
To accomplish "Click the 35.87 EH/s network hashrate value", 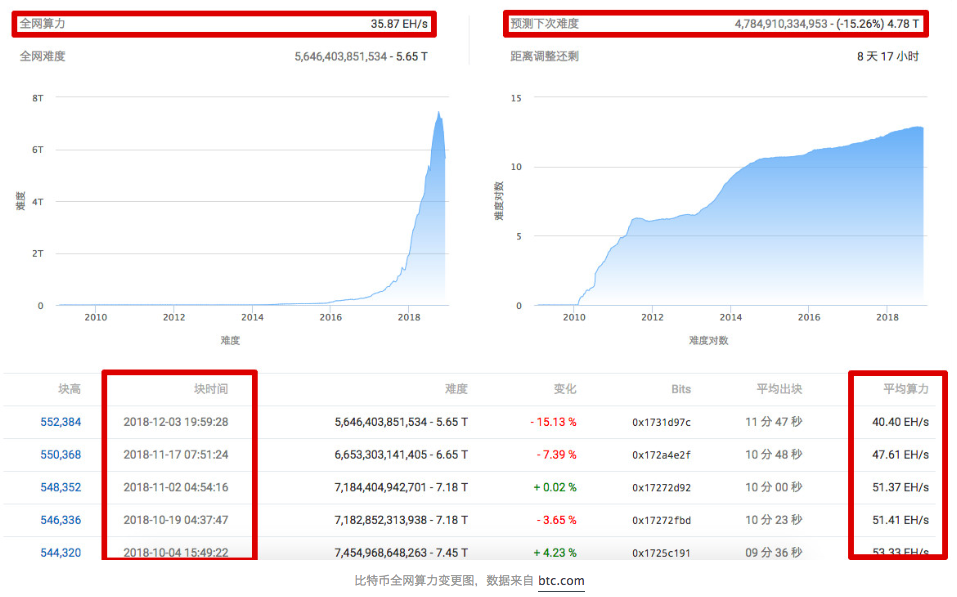I will tap(399, 24).
